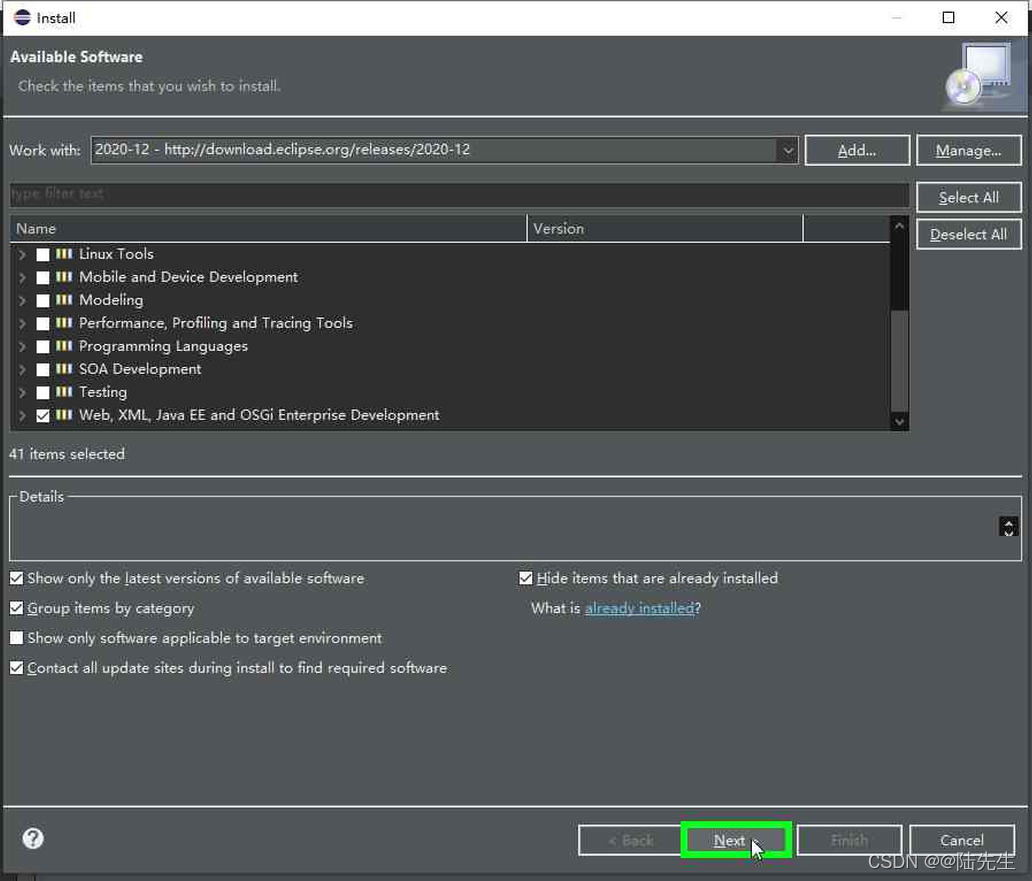
Task: Disable 'Group items by category'
Action: (x=16, y=608)
